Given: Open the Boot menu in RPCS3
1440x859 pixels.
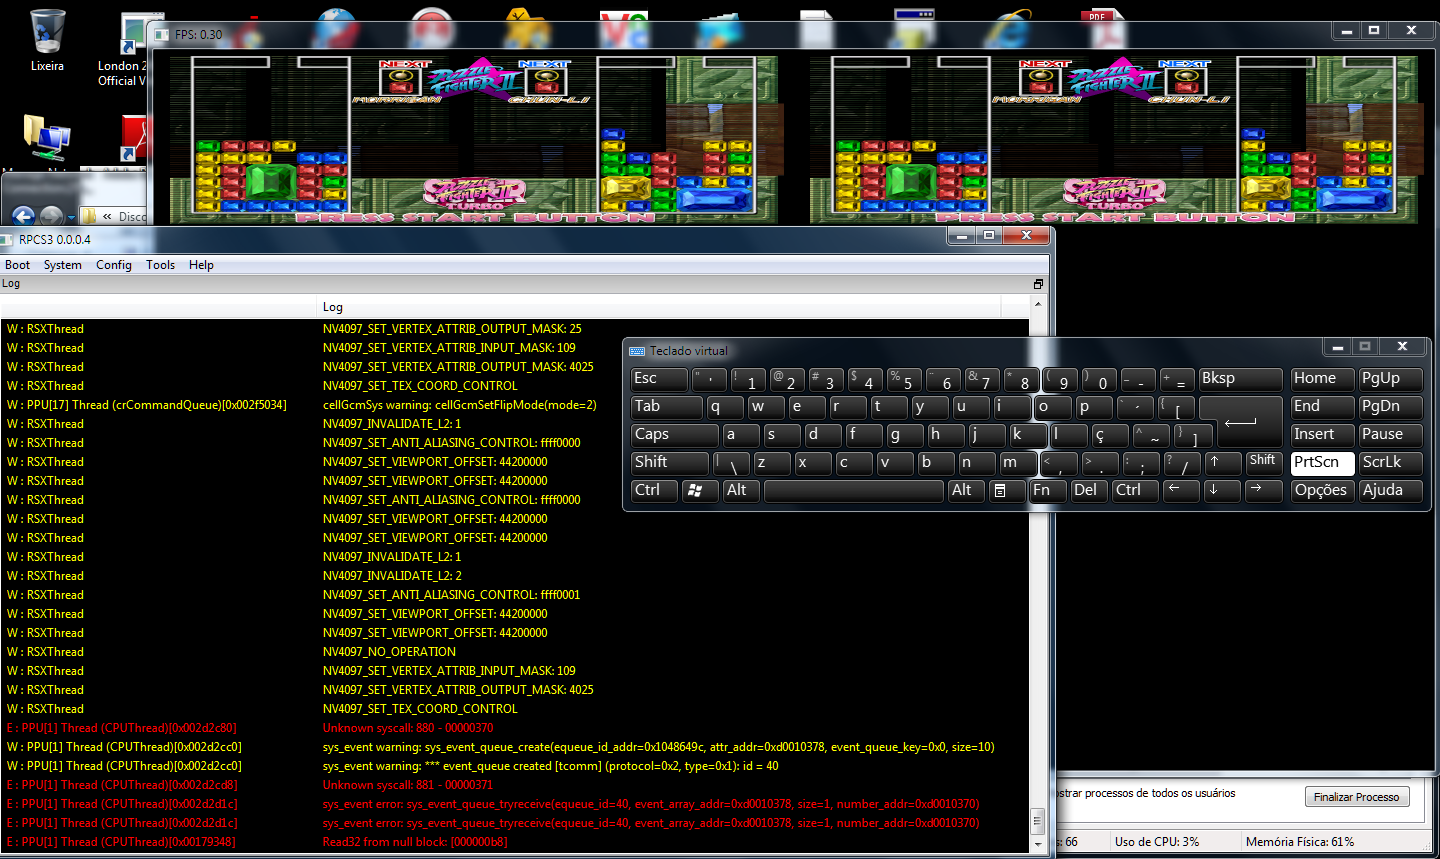Looking at the screenshot, I should (17, 265).
